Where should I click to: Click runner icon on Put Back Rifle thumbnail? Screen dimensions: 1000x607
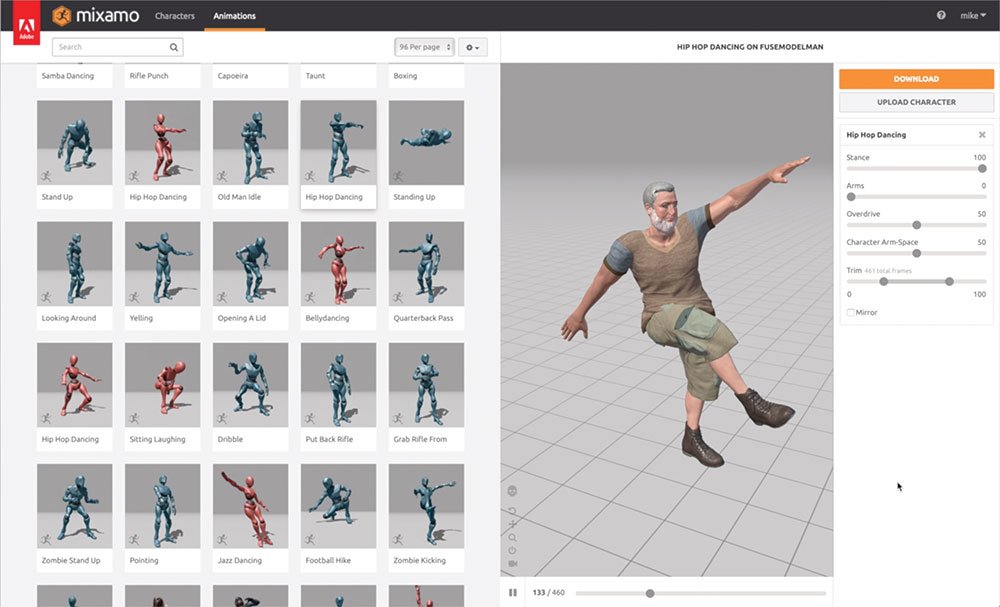pyautogui.click(x=310, y=418)
